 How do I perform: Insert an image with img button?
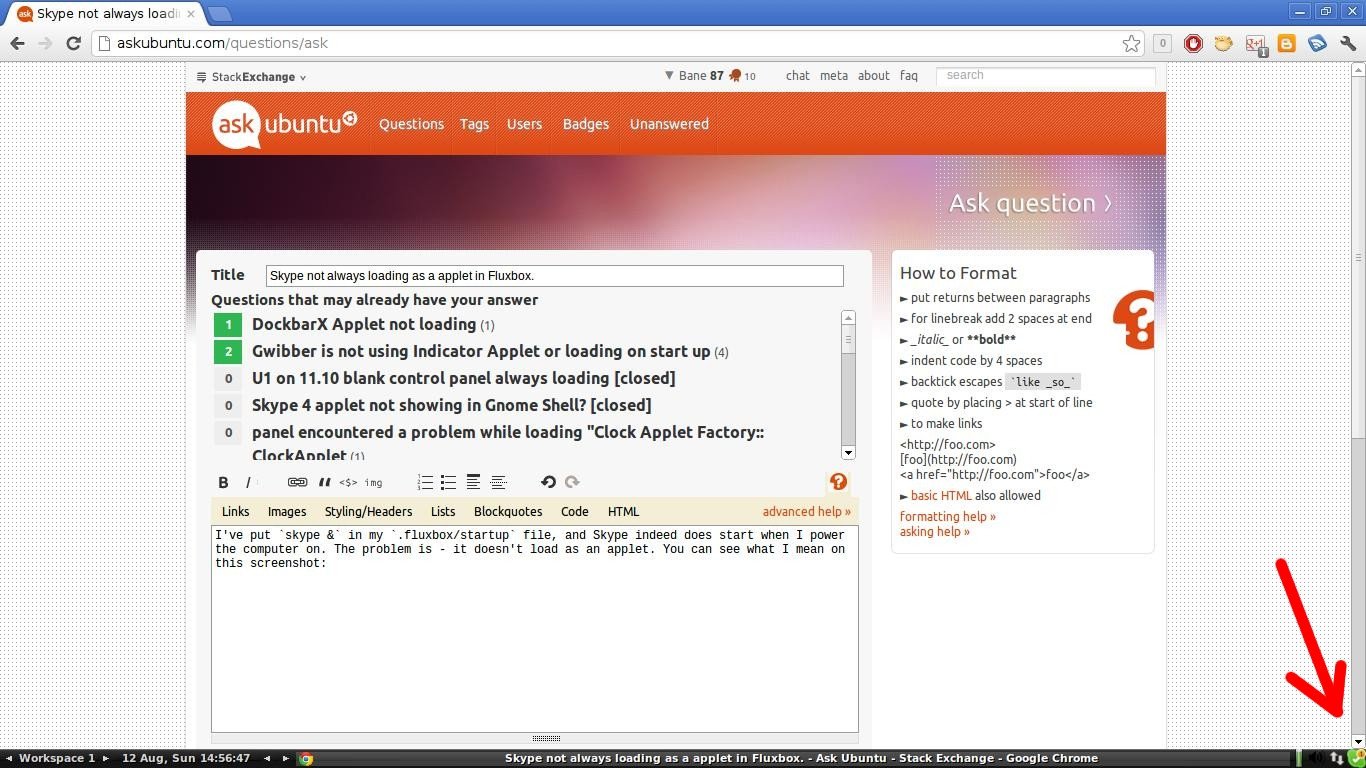coord(373,482)
